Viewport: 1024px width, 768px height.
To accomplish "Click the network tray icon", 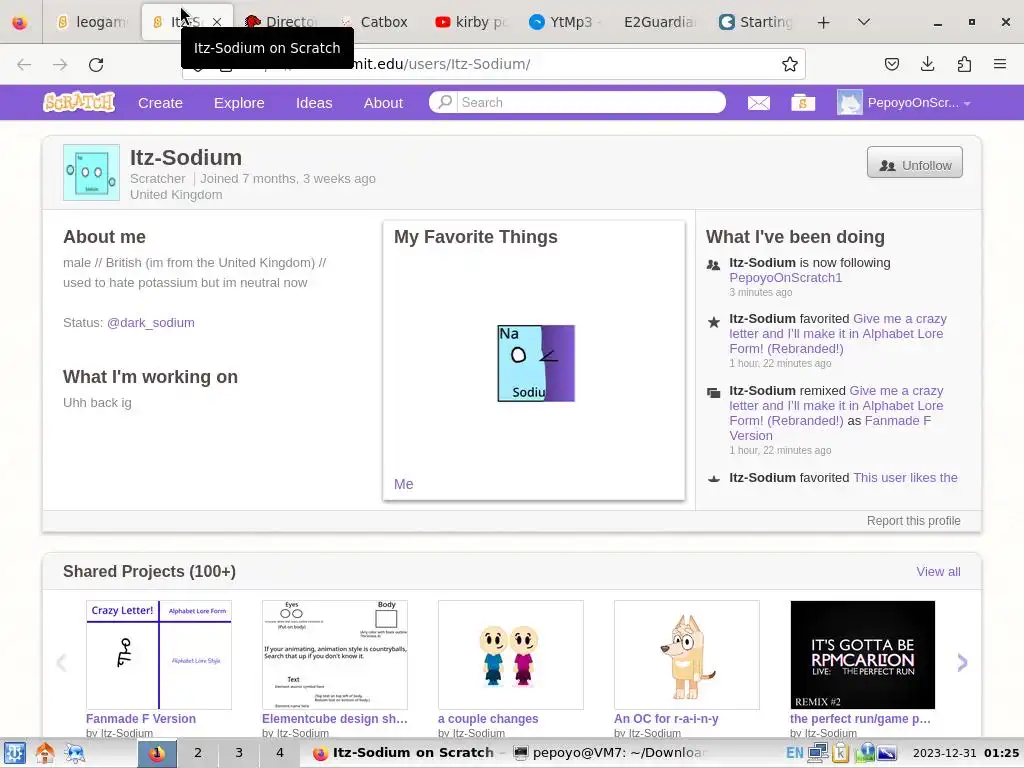I will point(818,753).
